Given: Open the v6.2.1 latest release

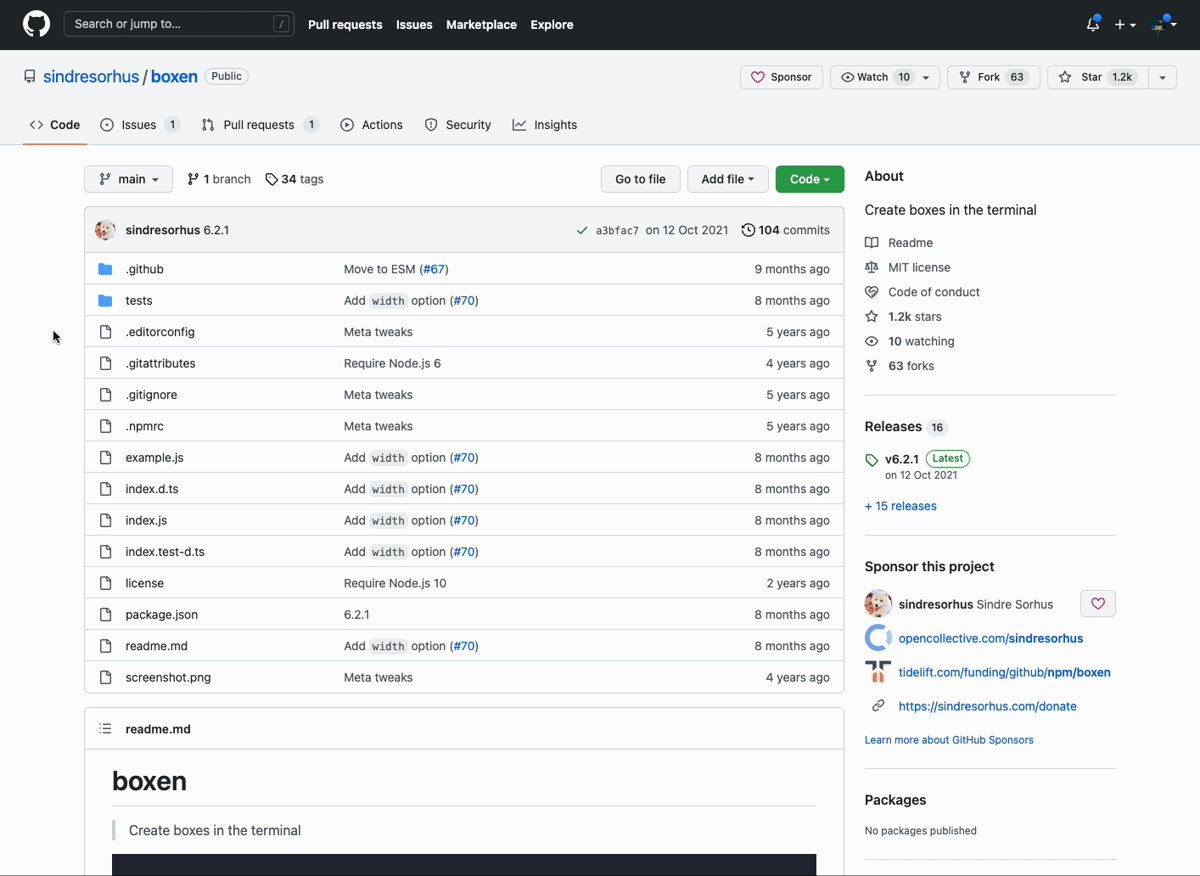Looking at the screenshot, I should click(x=901, y=459).
